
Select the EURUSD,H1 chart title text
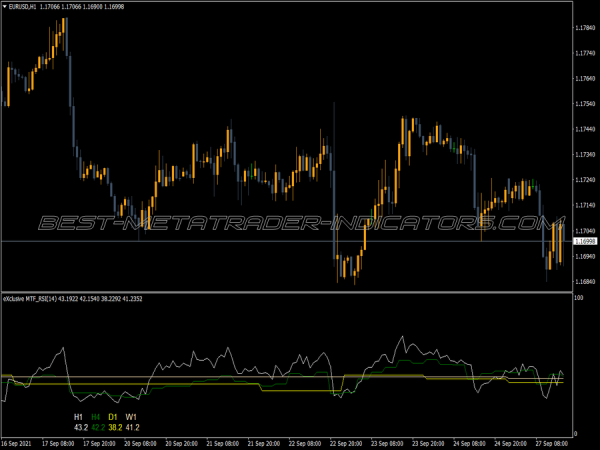coord(22,7)
